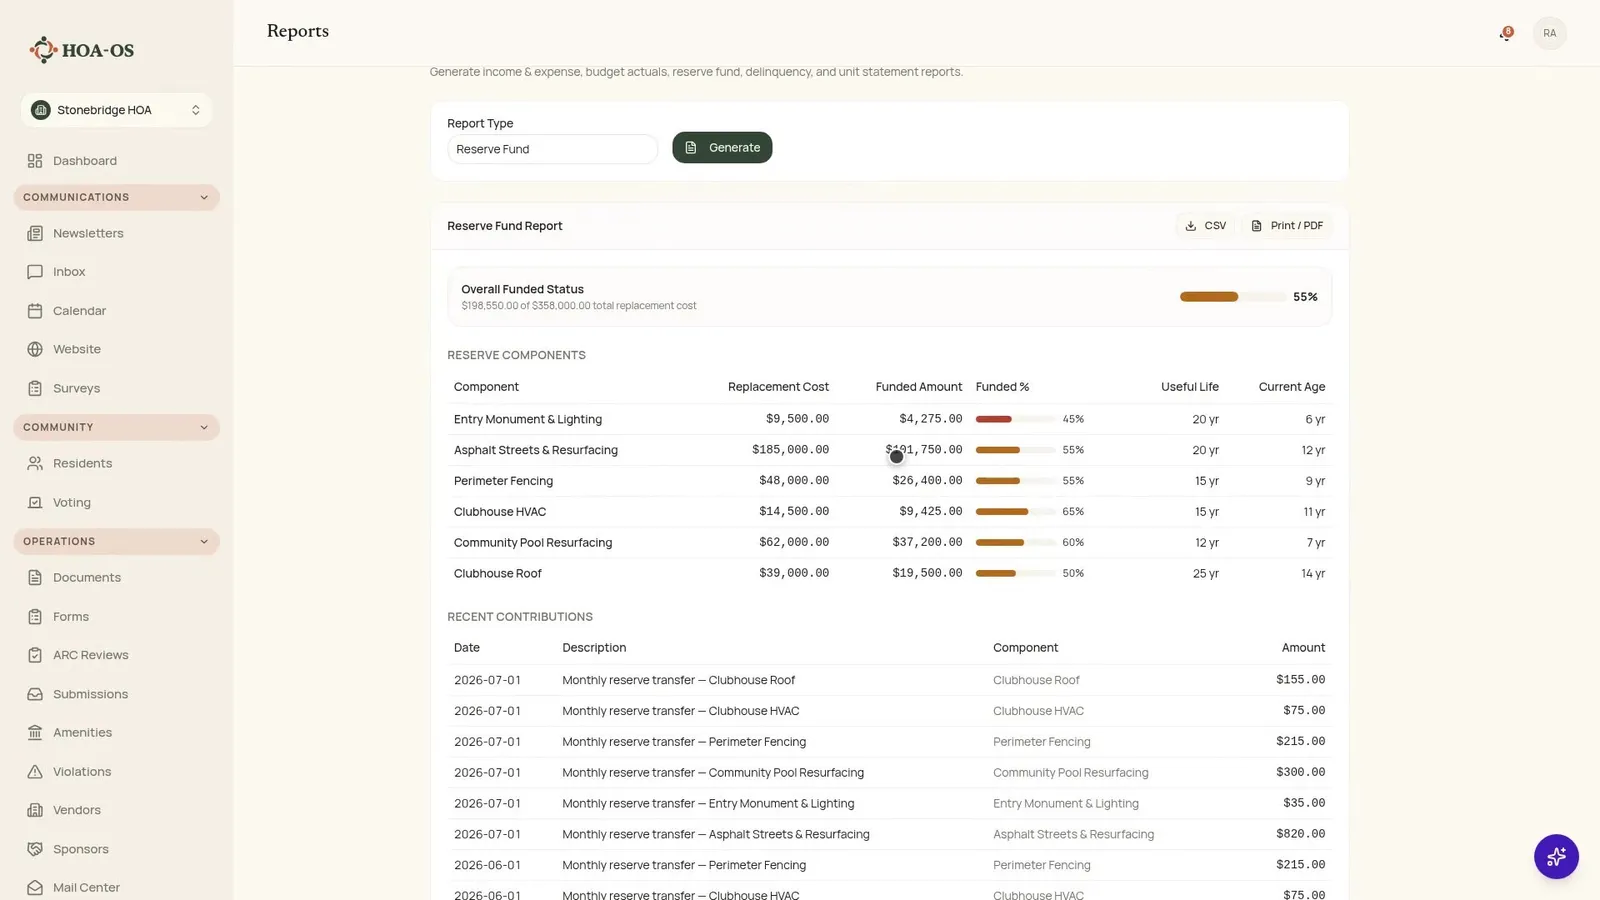Click Reserve Fund Report heading
Screen dimensions: 1600x900
click(x=505, y=226)
